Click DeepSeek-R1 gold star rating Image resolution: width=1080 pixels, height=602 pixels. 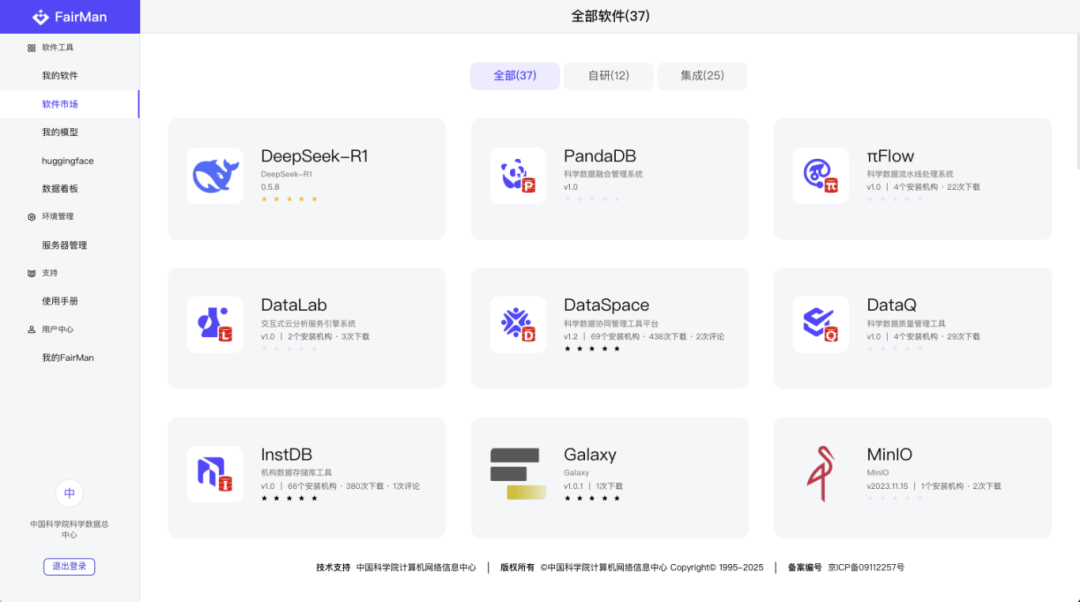(x=289, y=199)
